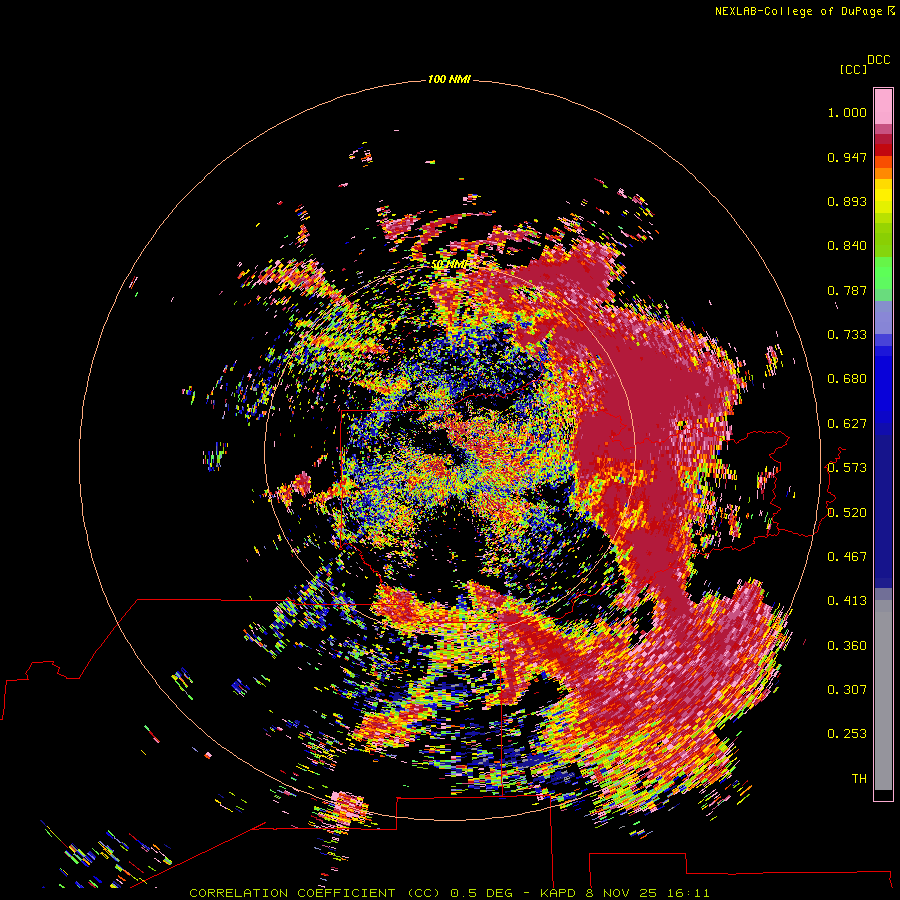Select the 0.307 legend value

click(x=847, y=690)
